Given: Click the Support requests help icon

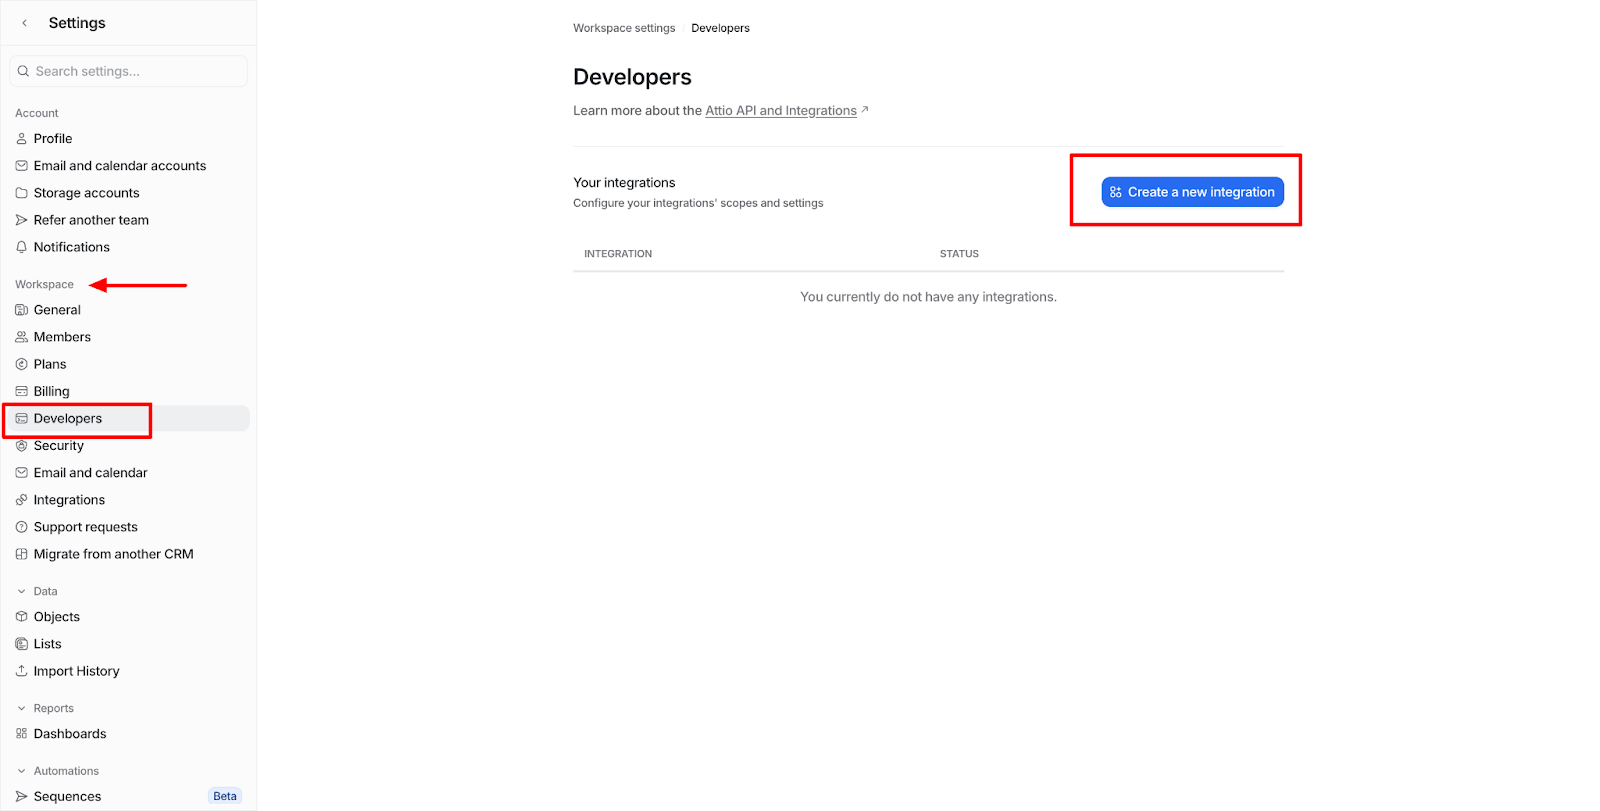Looking at the screenshot, I should point(21,527).
